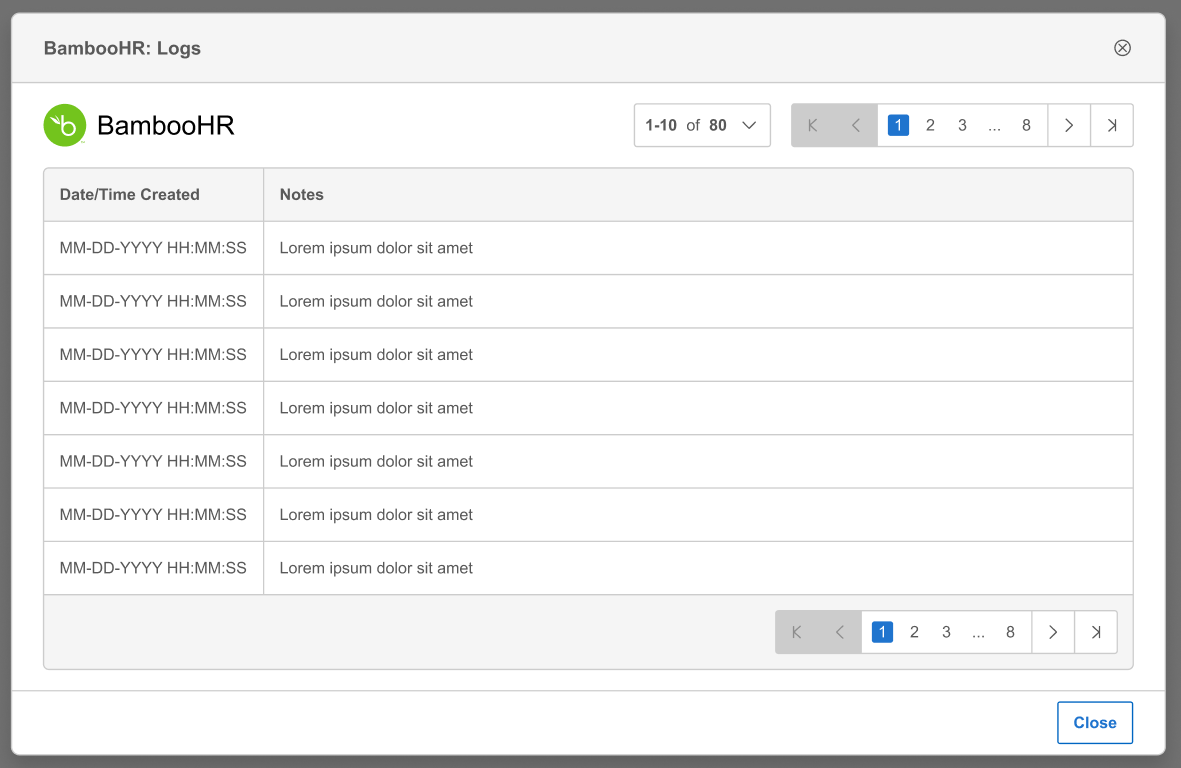Go to next page in top pagination

click(x=1069, y=125)
